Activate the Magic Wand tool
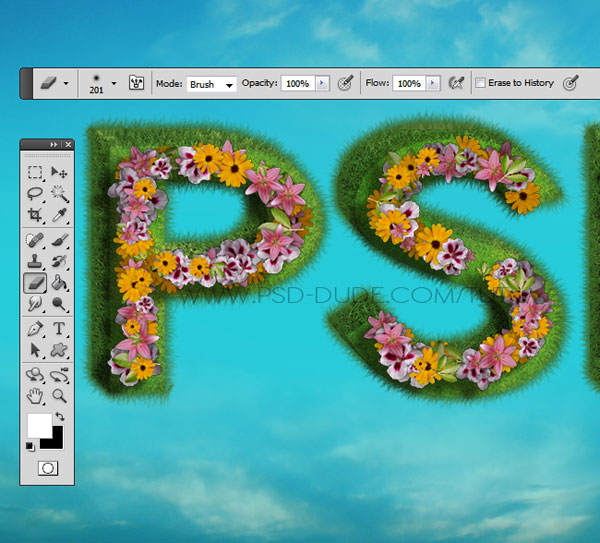600x543 pixels. click(x=59, y=193)
